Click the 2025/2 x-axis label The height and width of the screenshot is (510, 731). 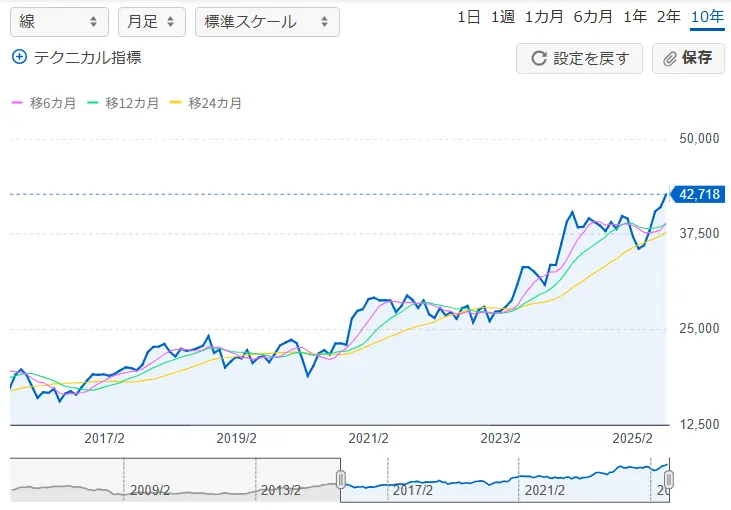pos(632,438)
